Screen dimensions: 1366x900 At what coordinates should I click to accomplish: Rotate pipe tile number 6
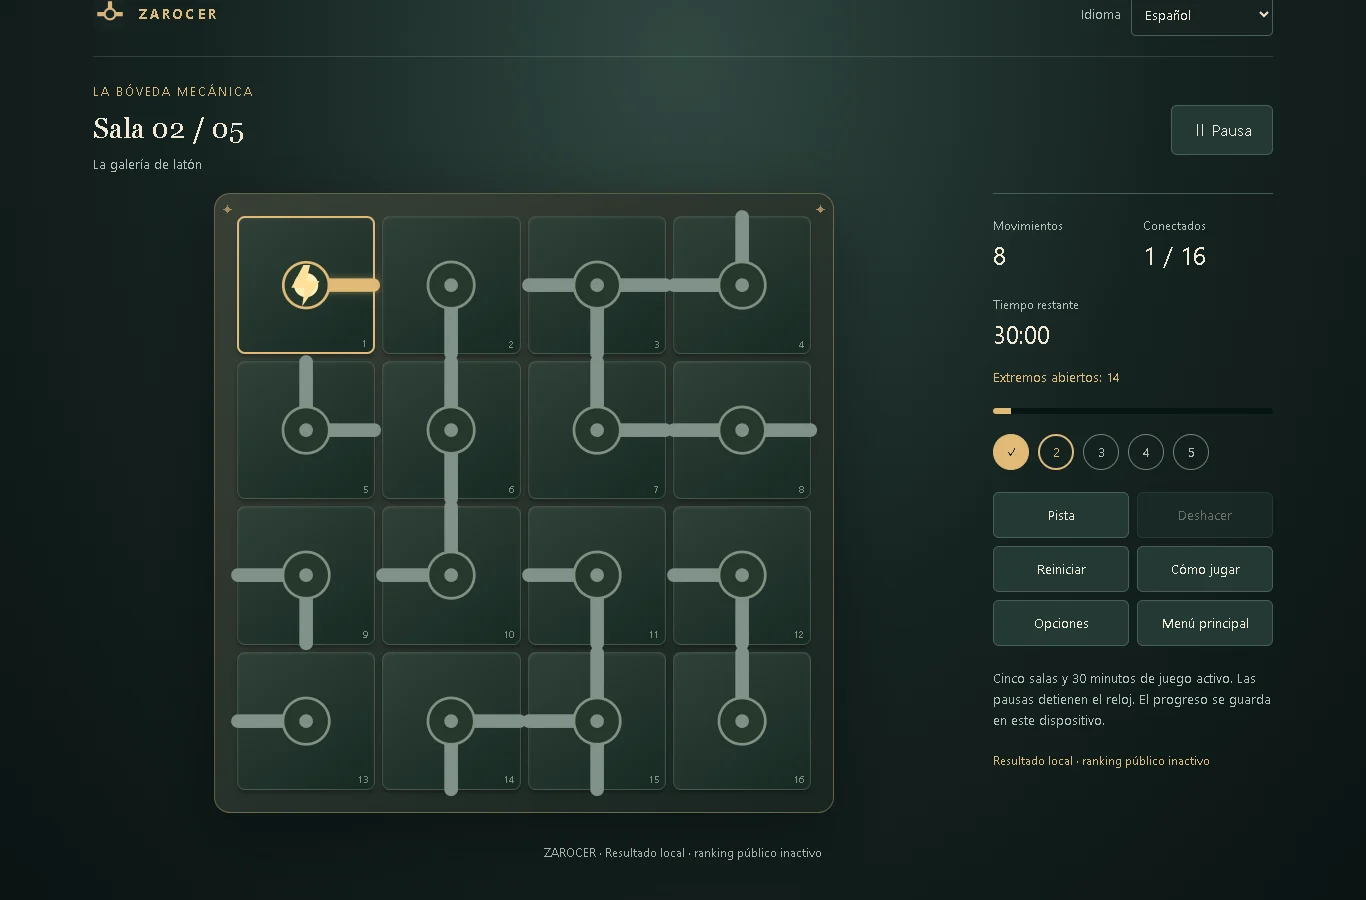451,430
